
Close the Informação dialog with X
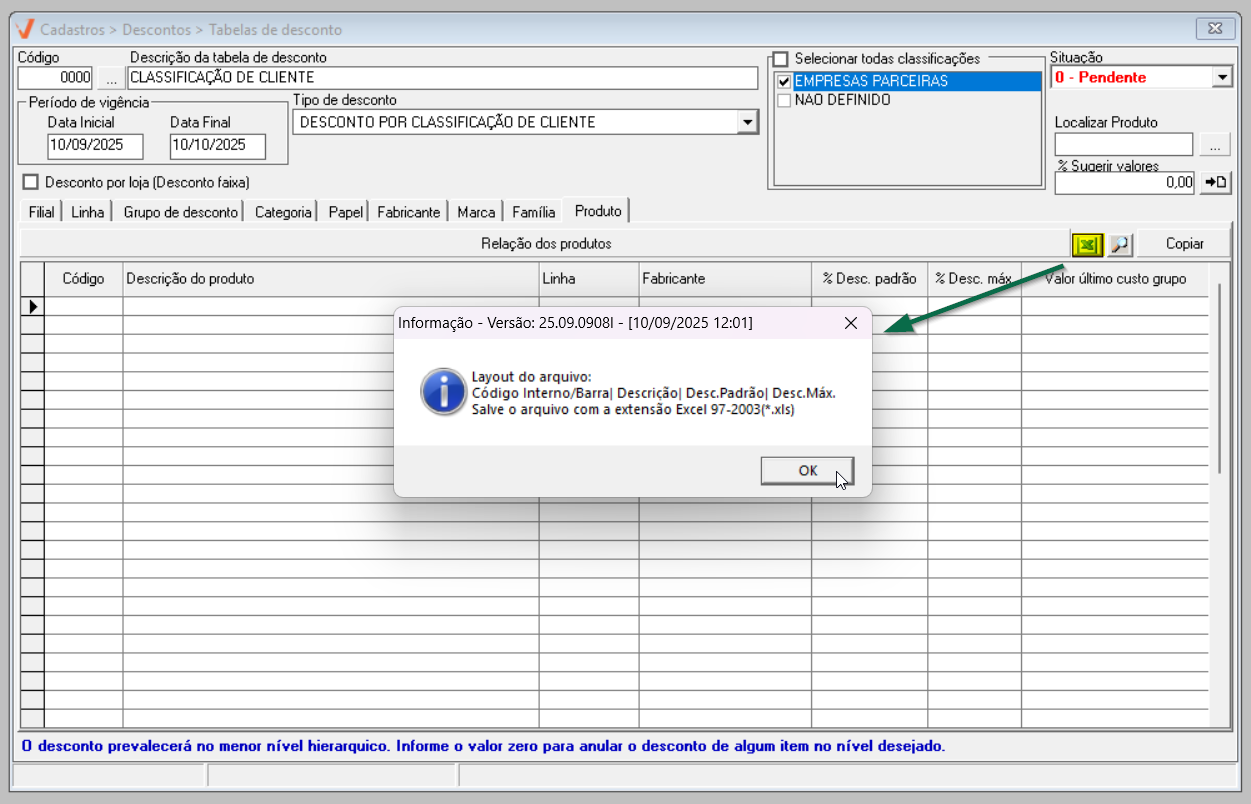(x=851, y=323)
